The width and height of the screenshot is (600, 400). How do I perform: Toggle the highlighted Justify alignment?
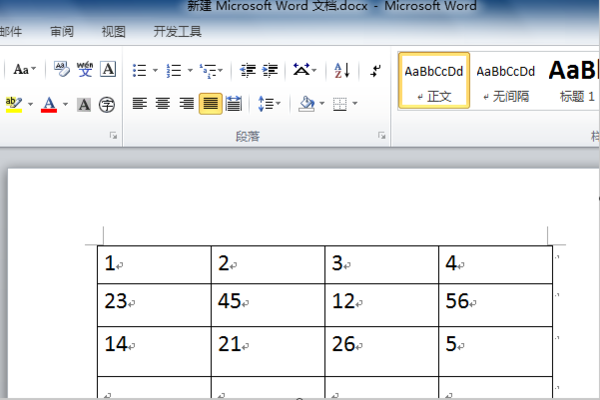(x=210, y=103)
